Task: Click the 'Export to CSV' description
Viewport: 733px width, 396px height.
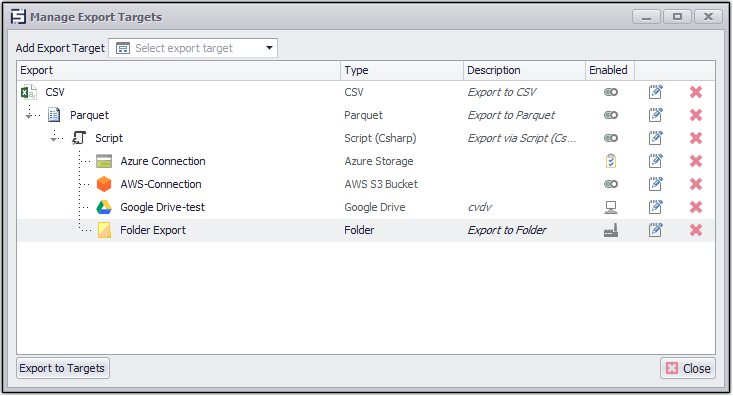Action: coord(502,92)
